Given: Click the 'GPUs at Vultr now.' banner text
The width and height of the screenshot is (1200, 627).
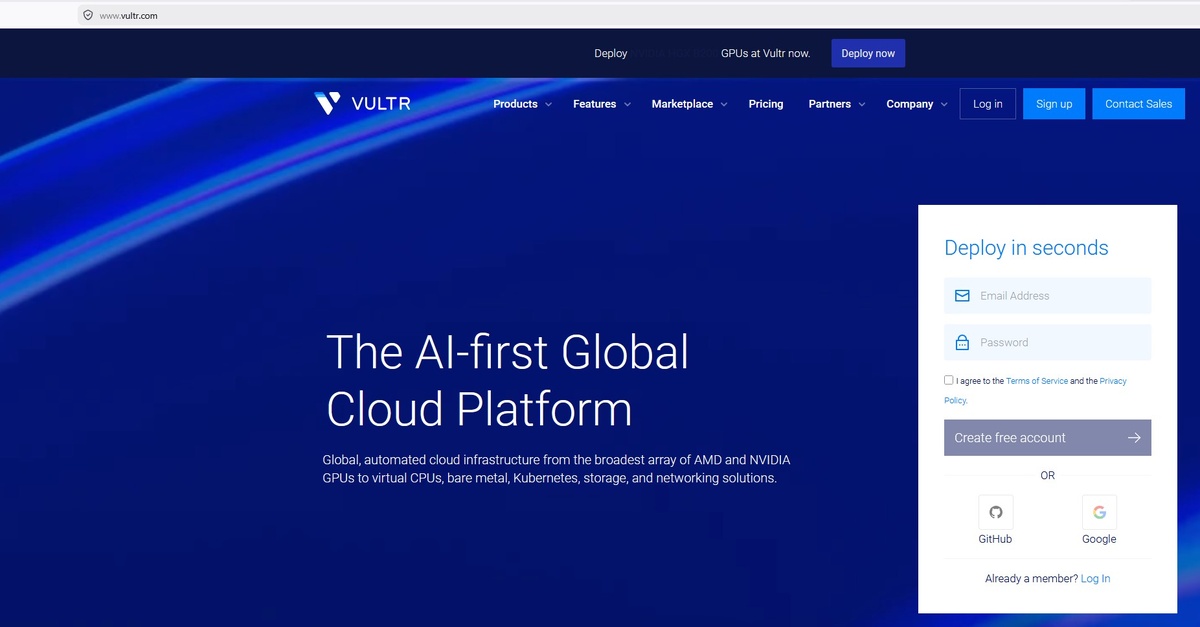Looking at the screenshot, I should point(765,53).
